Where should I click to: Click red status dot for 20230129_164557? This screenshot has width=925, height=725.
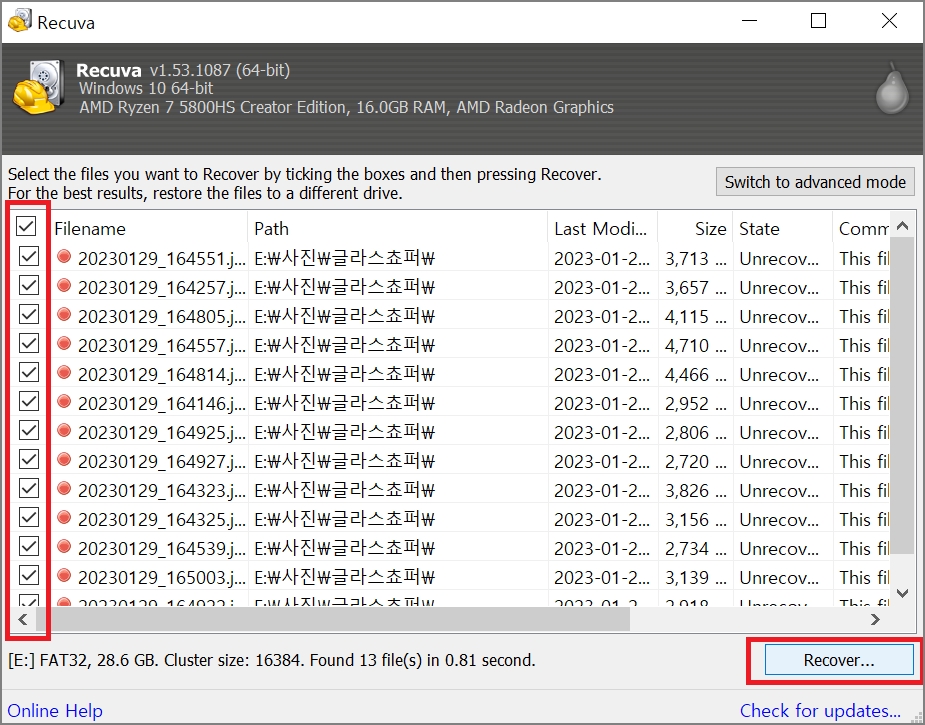(x=64, y=343)
